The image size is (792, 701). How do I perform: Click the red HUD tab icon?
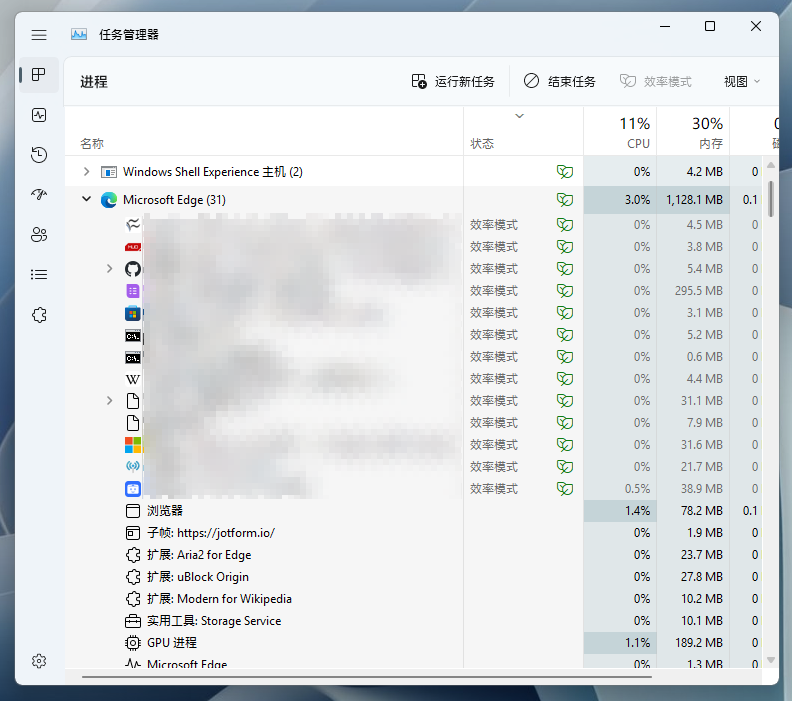[x=133, y=247]
